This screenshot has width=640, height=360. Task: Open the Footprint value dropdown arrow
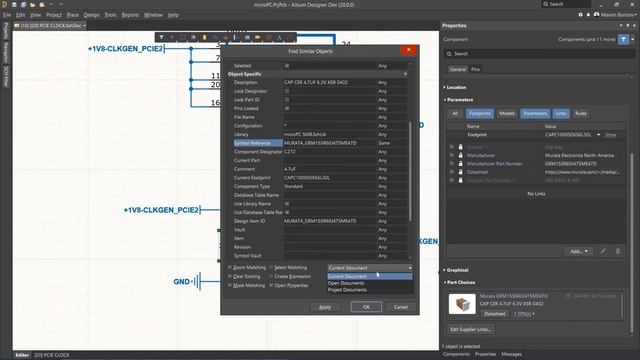click(599, 135)
